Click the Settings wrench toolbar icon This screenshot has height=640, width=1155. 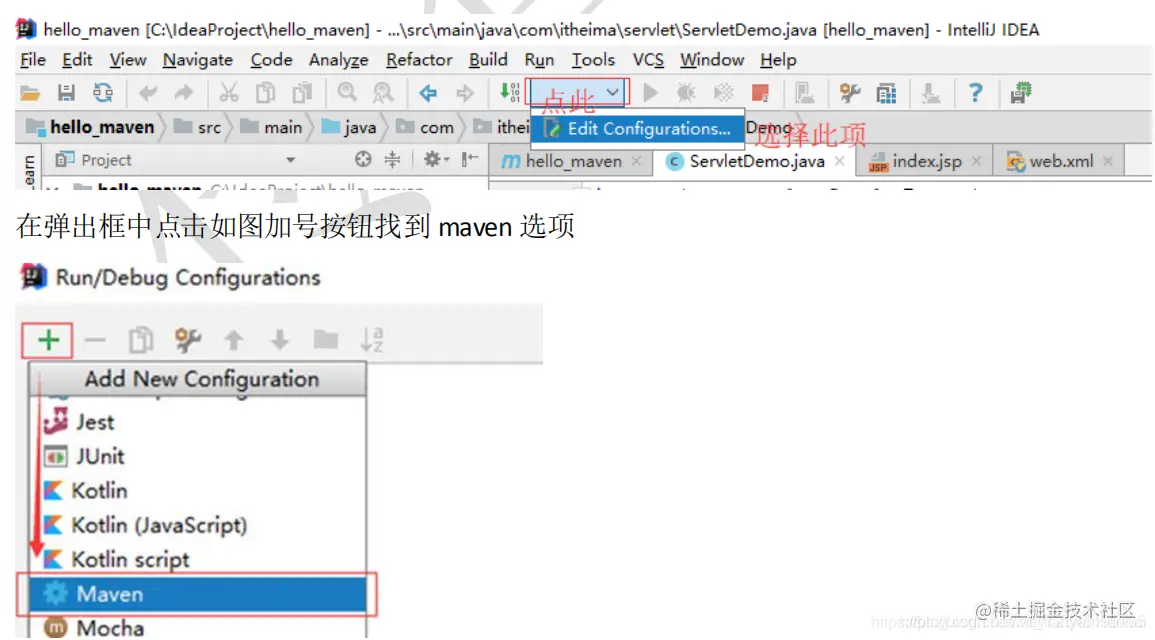[849, 93]
